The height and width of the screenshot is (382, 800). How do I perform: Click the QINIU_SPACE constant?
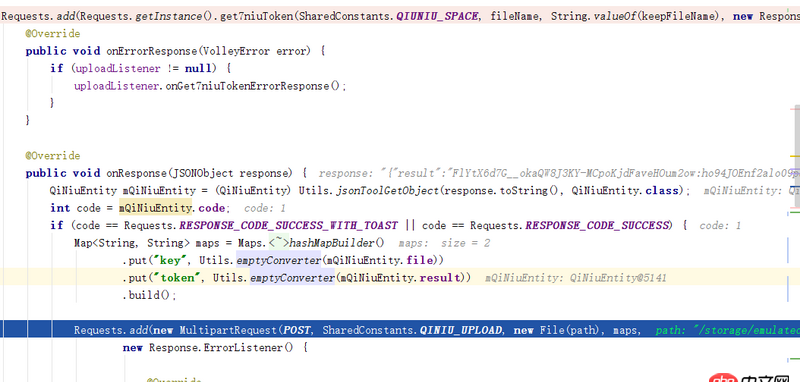click(x=437, y=17)
